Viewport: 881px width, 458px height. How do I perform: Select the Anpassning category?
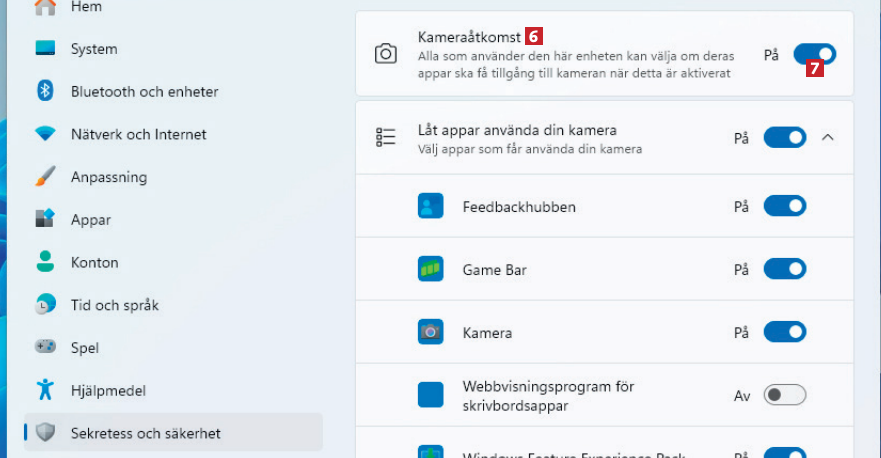(173, 176)
